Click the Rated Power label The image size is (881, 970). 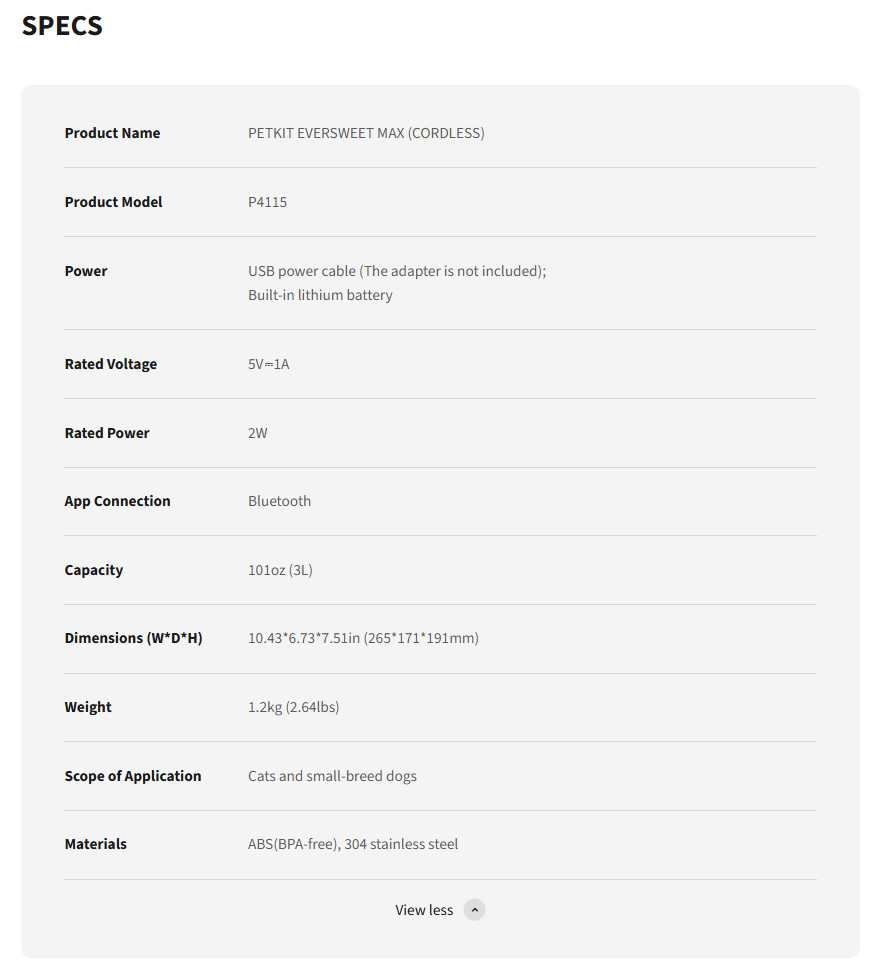[107, 433]
